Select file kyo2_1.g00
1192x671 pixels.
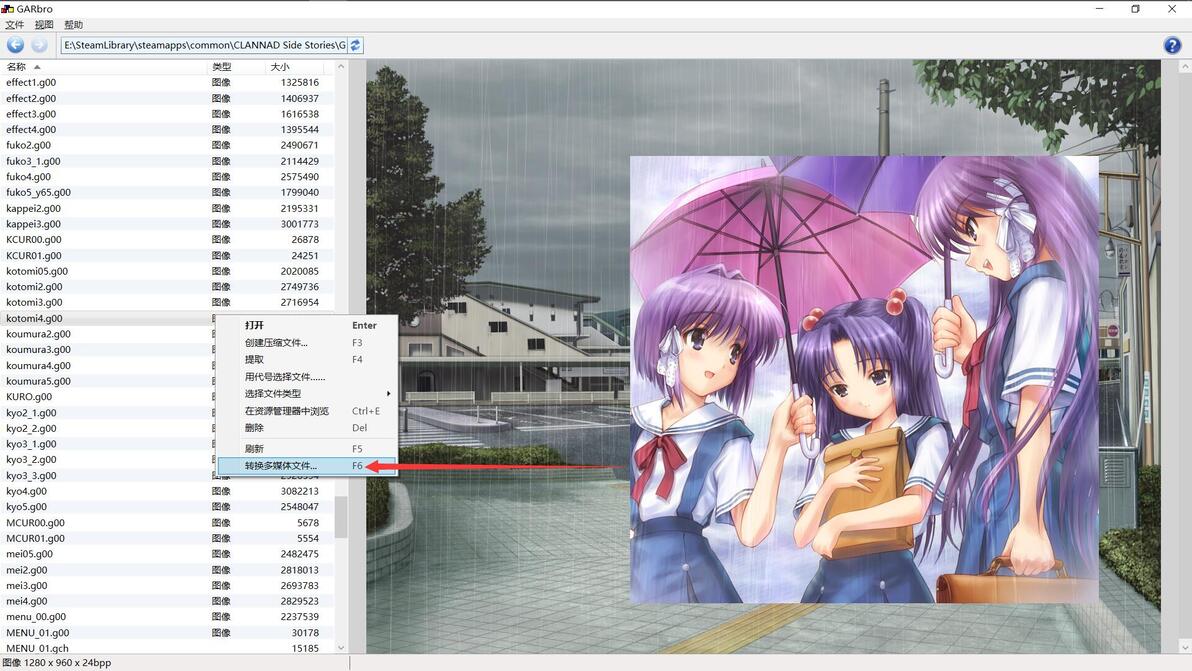tap(31, 413)
